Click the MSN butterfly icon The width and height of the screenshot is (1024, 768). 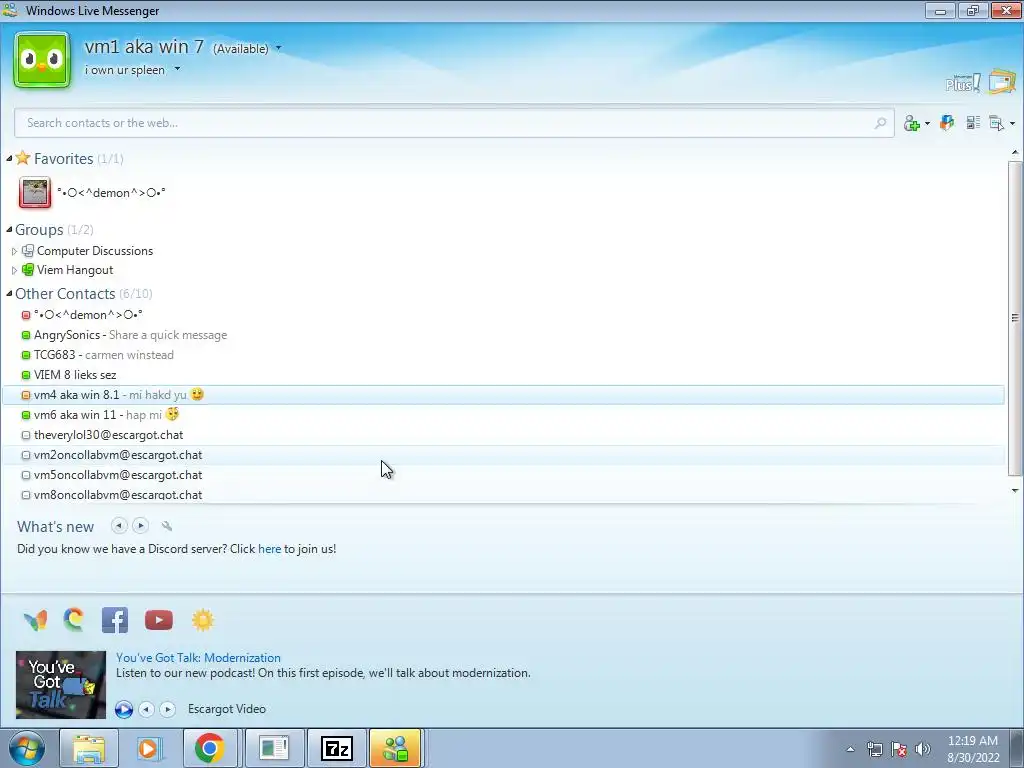tap(35, 620)
